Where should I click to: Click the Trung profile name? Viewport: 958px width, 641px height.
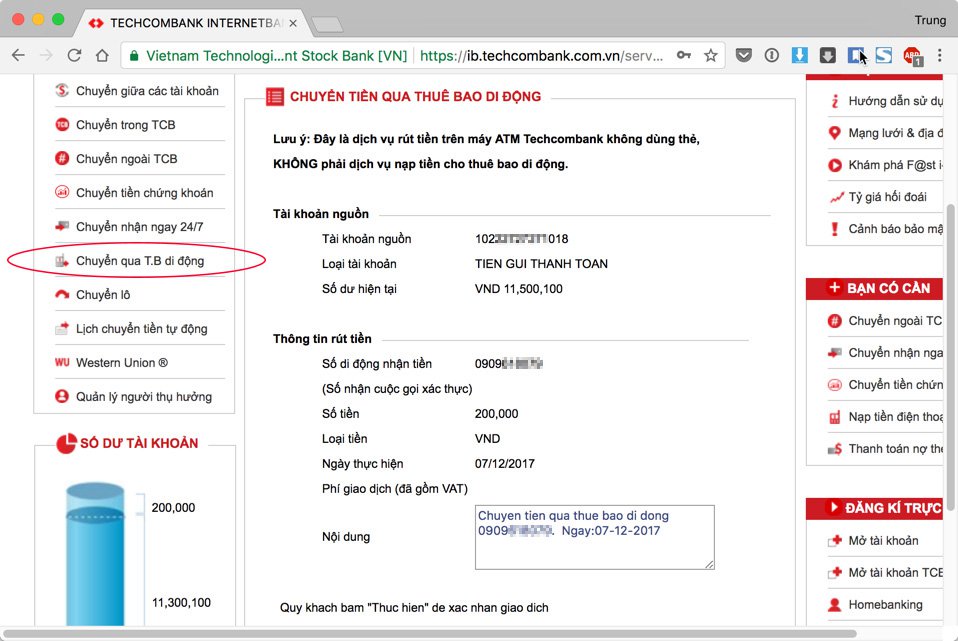pos(930,20)
